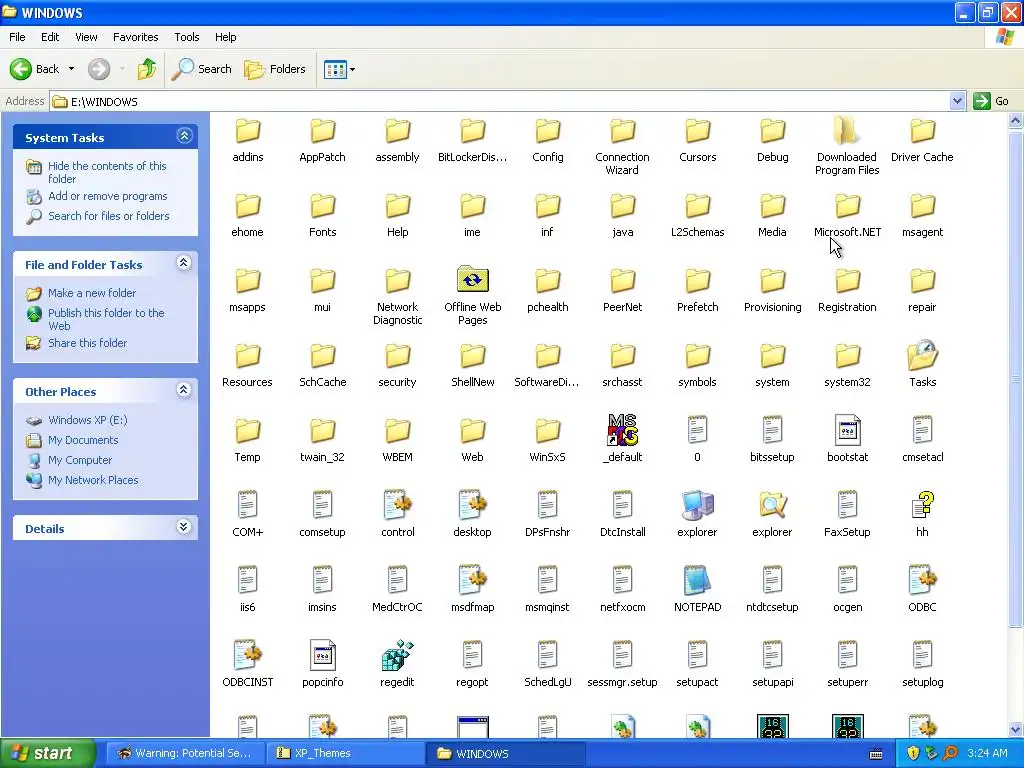Image resolution: width=1024 pixels, height=768 pixels.
Task: Go up one folder level
Action: pos(147,69)
